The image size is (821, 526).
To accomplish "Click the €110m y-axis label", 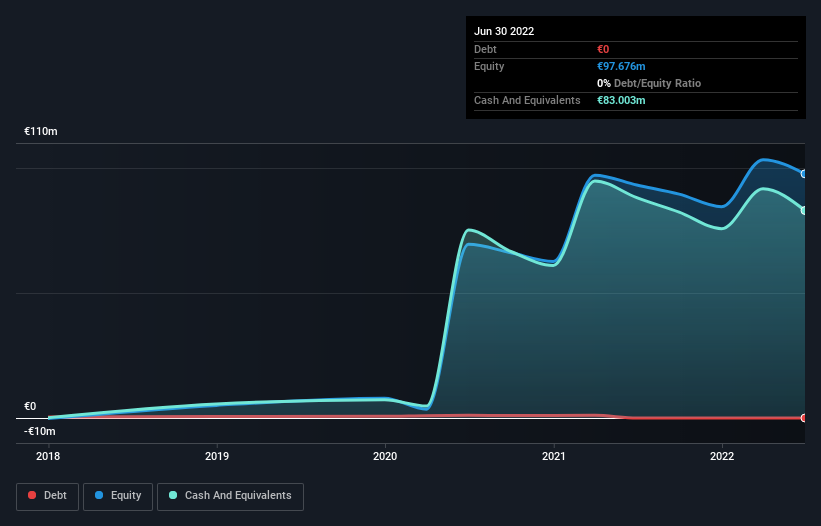I will 40,131.
